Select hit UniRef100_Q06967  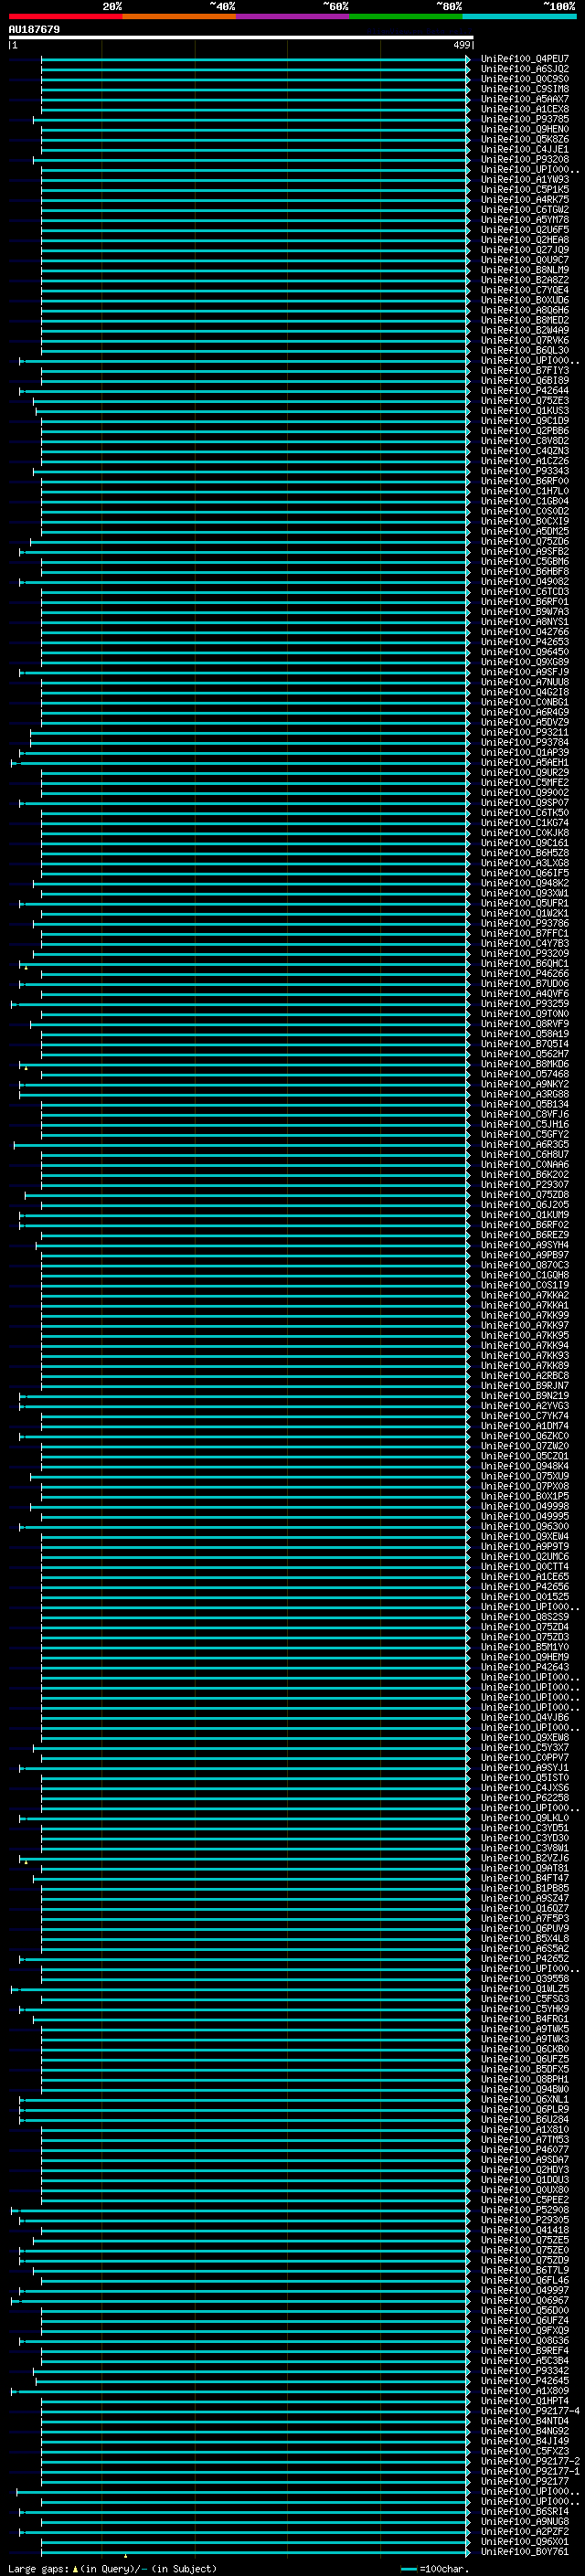(x=524, y=2299)
